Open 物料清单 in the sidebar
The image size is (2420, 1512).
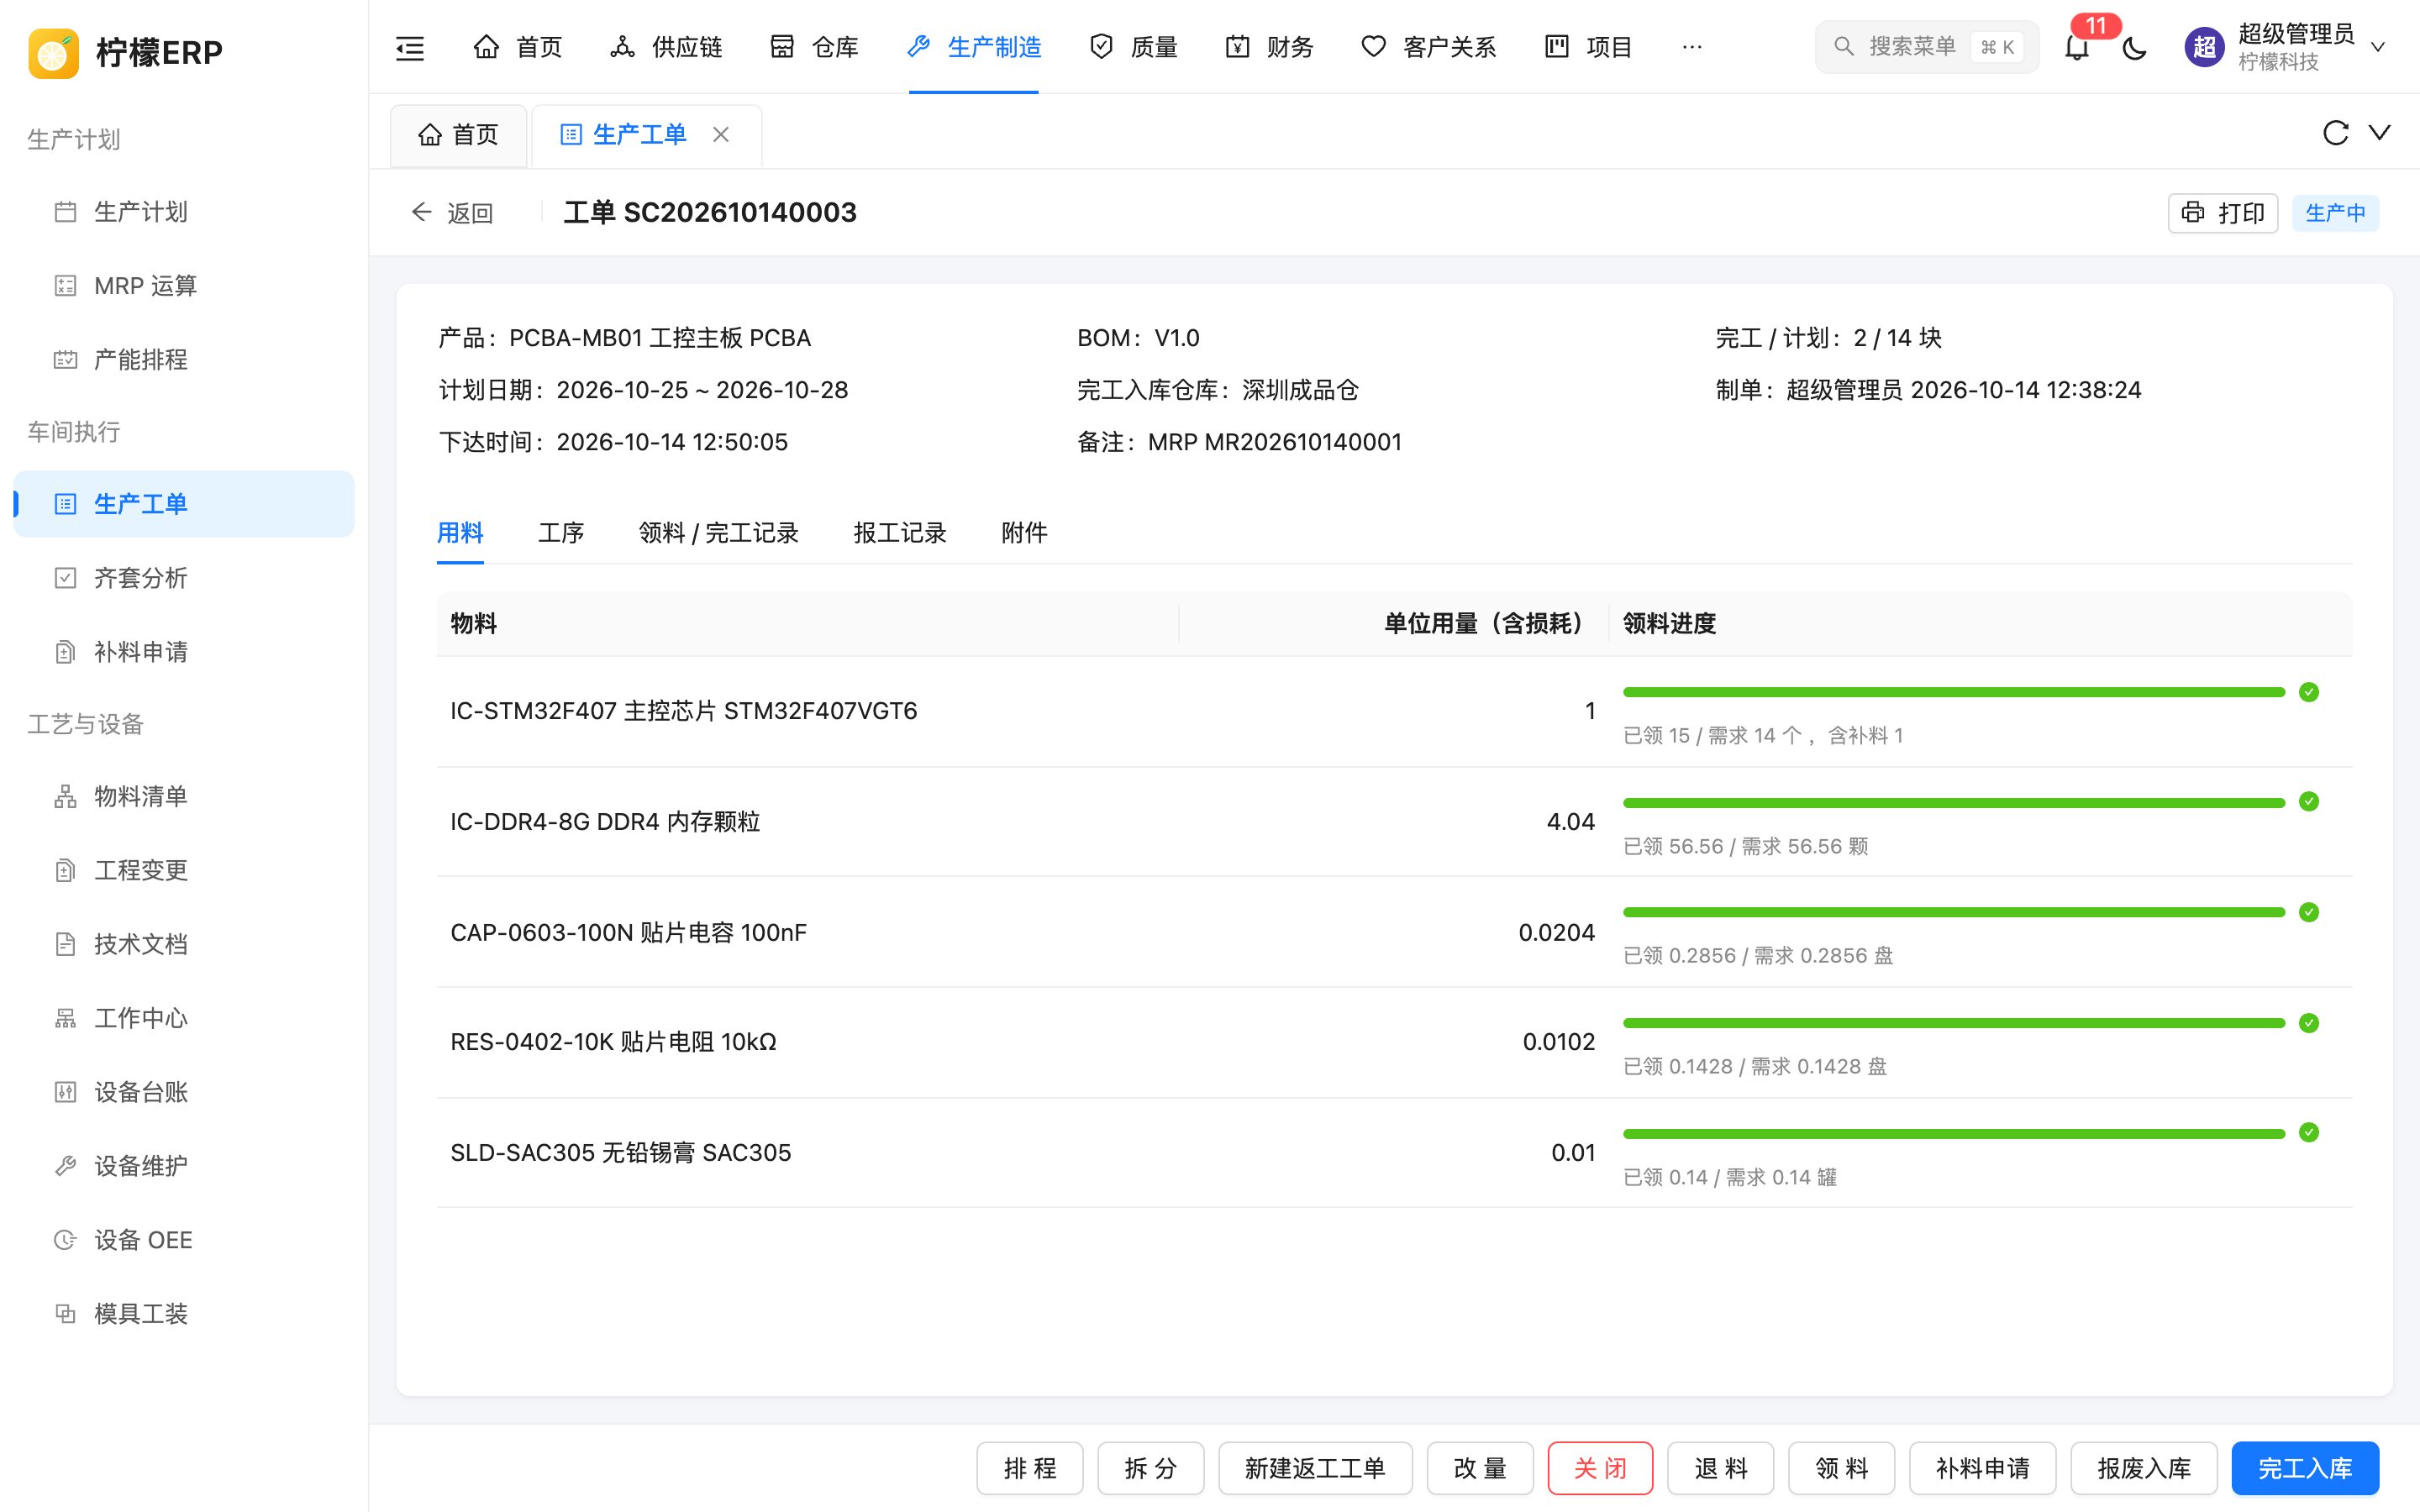pyautogui.click(x=184, y=796)
